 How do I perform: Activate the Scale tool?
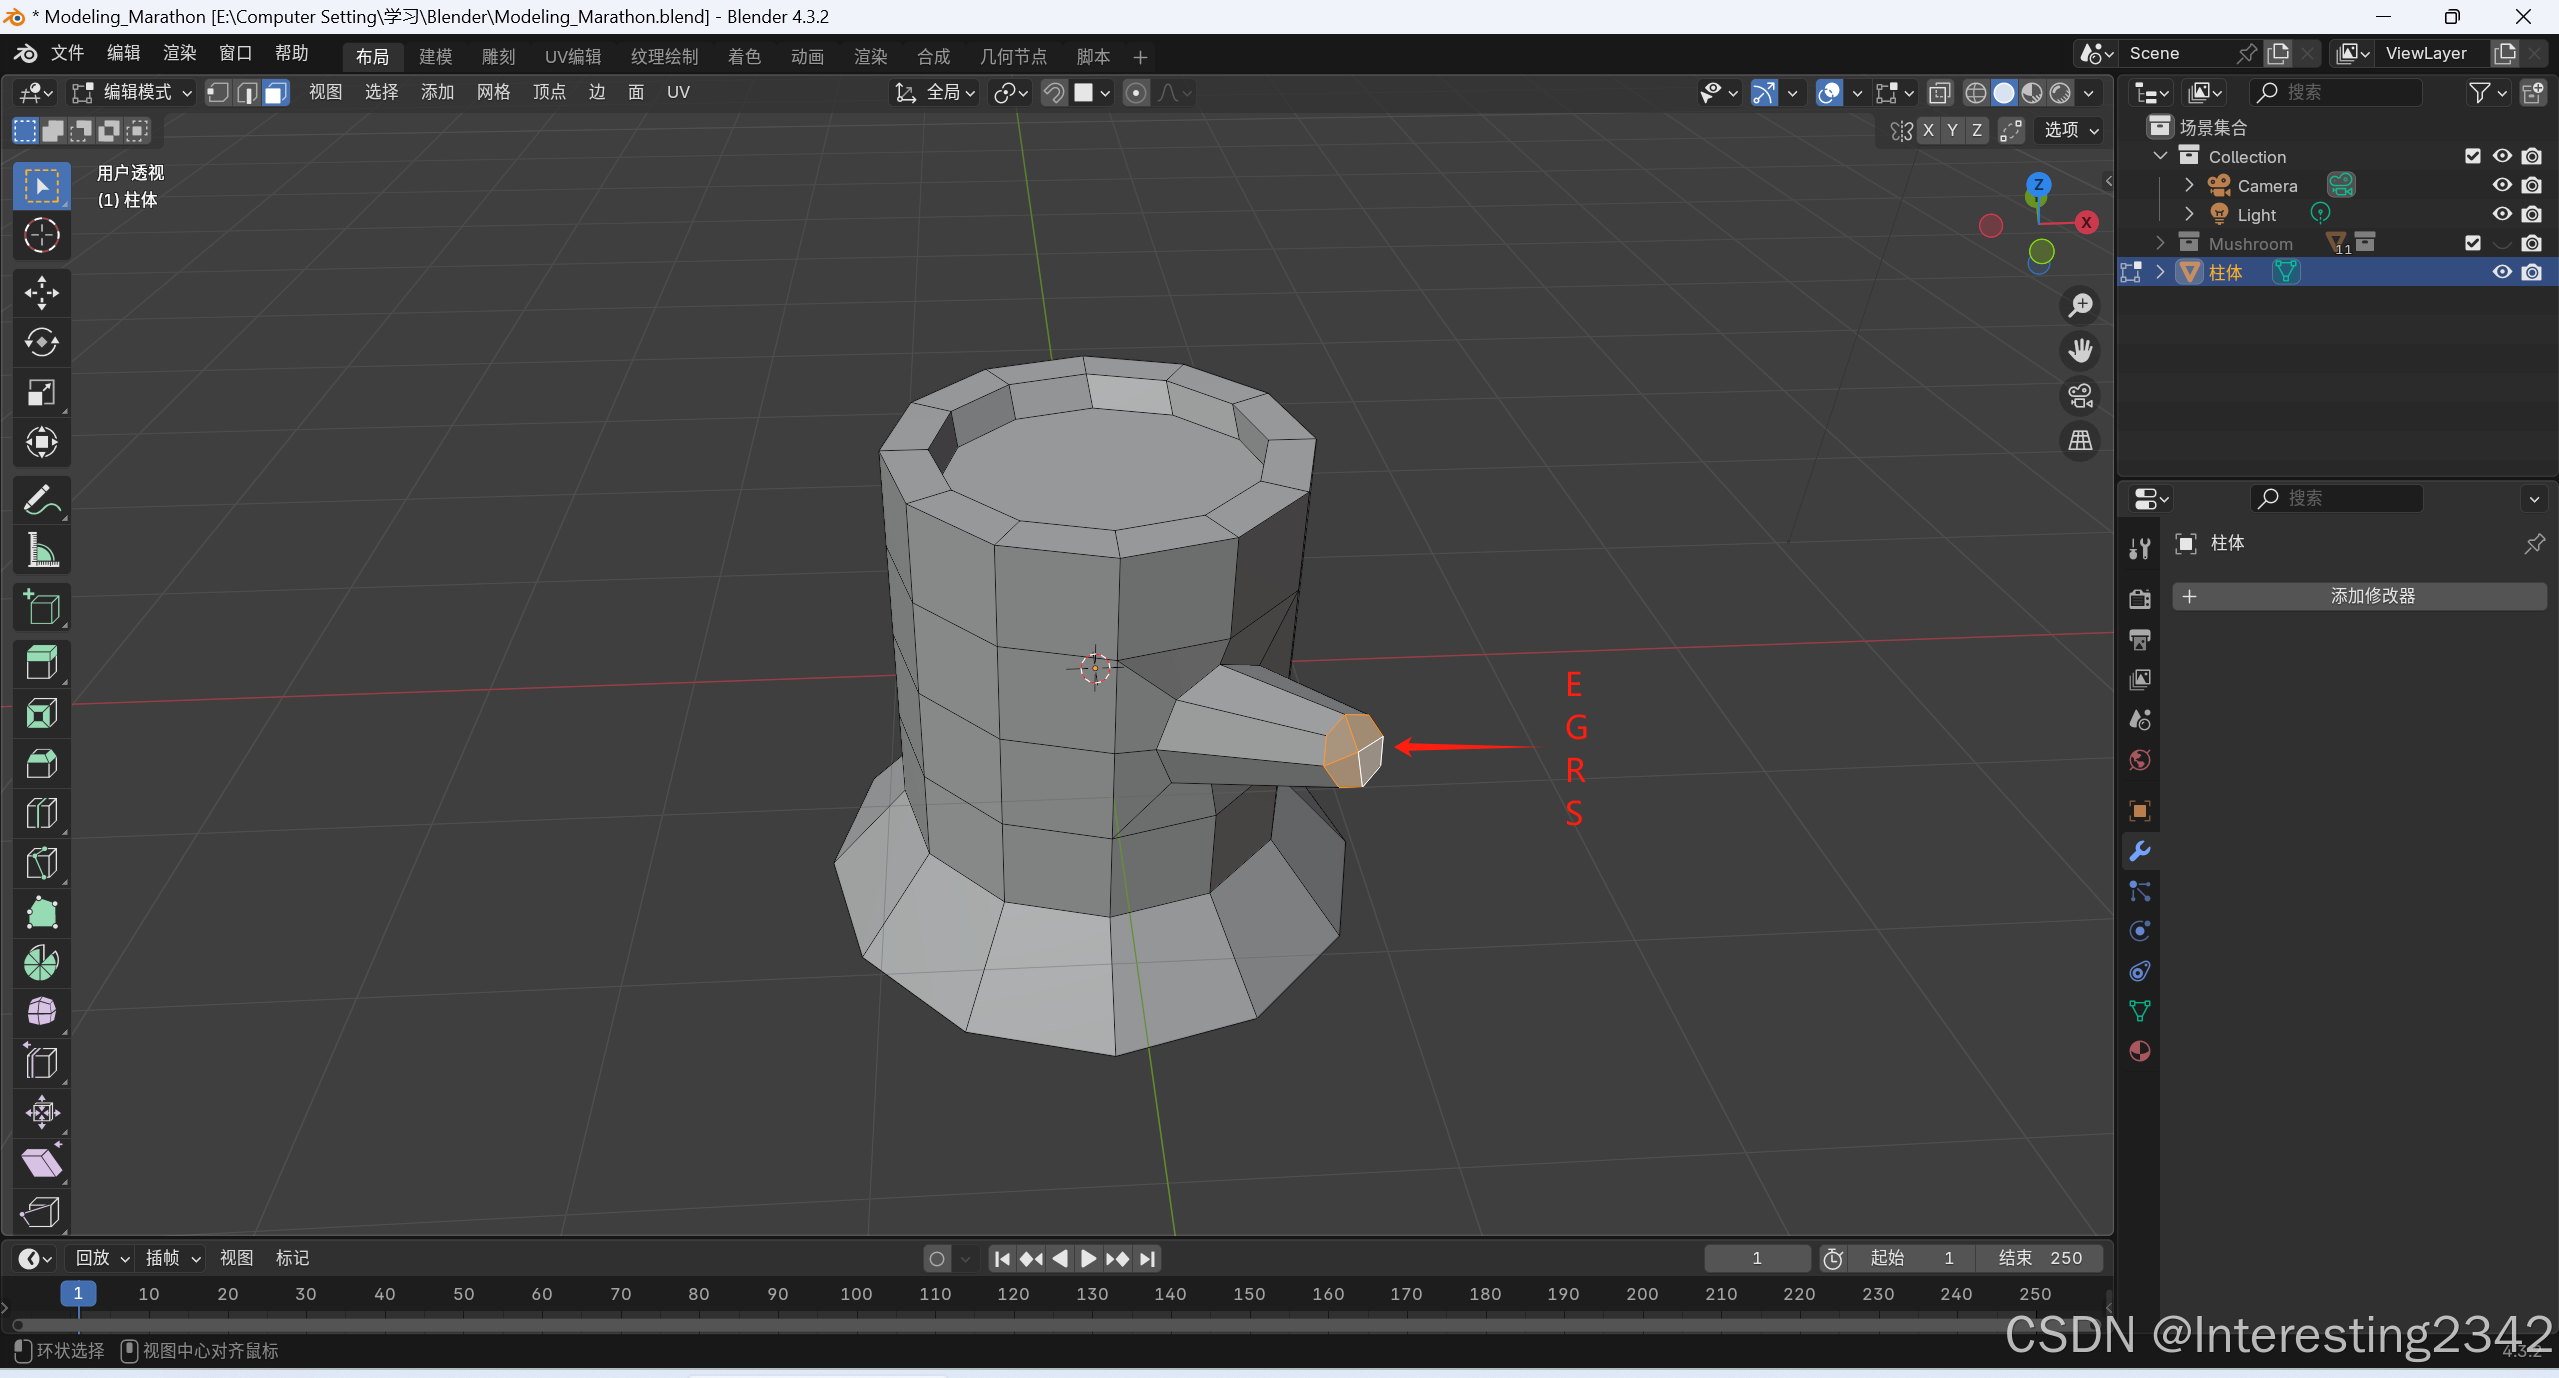(x=41, y=393)
